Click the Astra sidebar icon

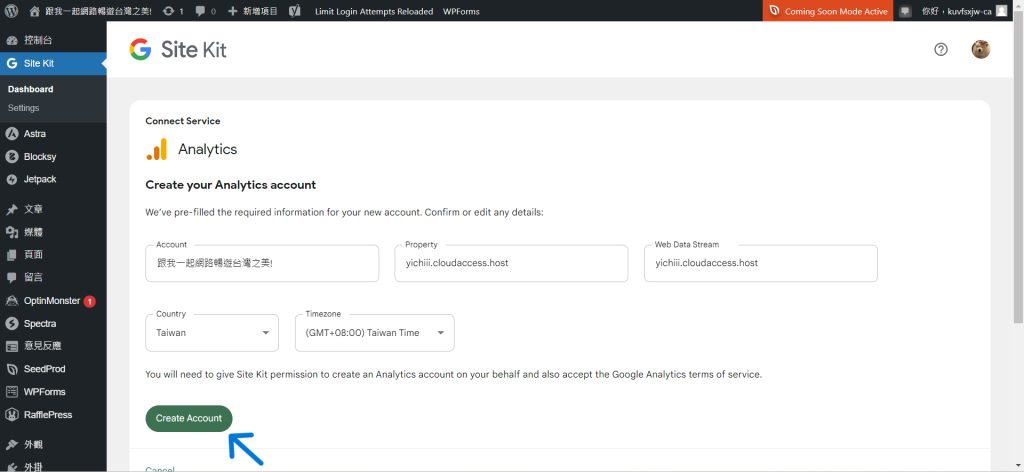click(11, 134)
